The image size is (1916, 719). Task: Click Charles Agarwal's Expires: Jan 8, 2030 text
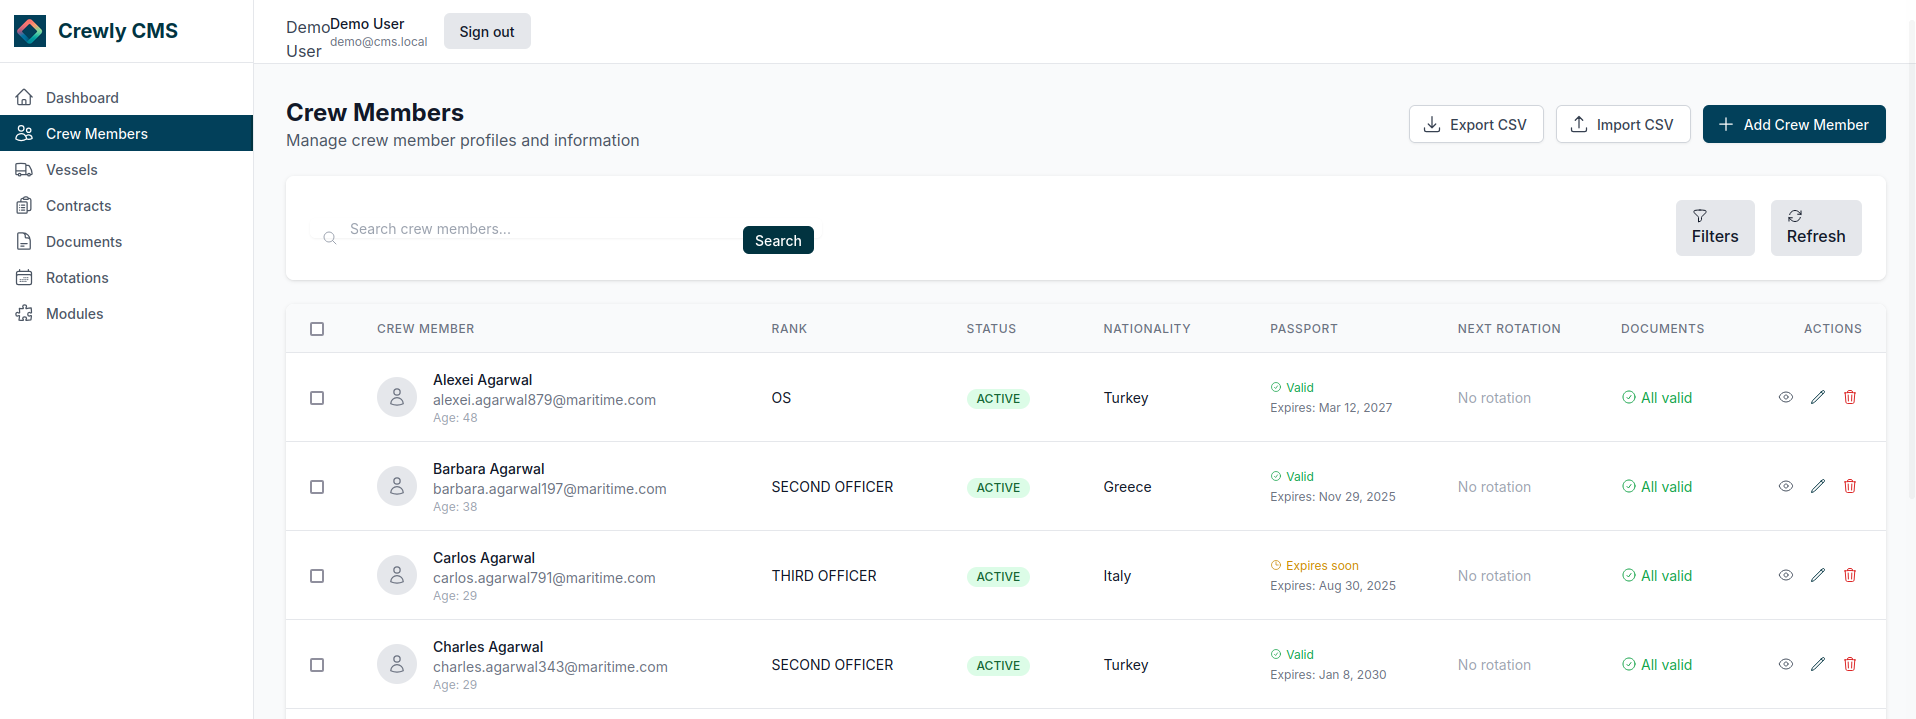[1328, 675]
